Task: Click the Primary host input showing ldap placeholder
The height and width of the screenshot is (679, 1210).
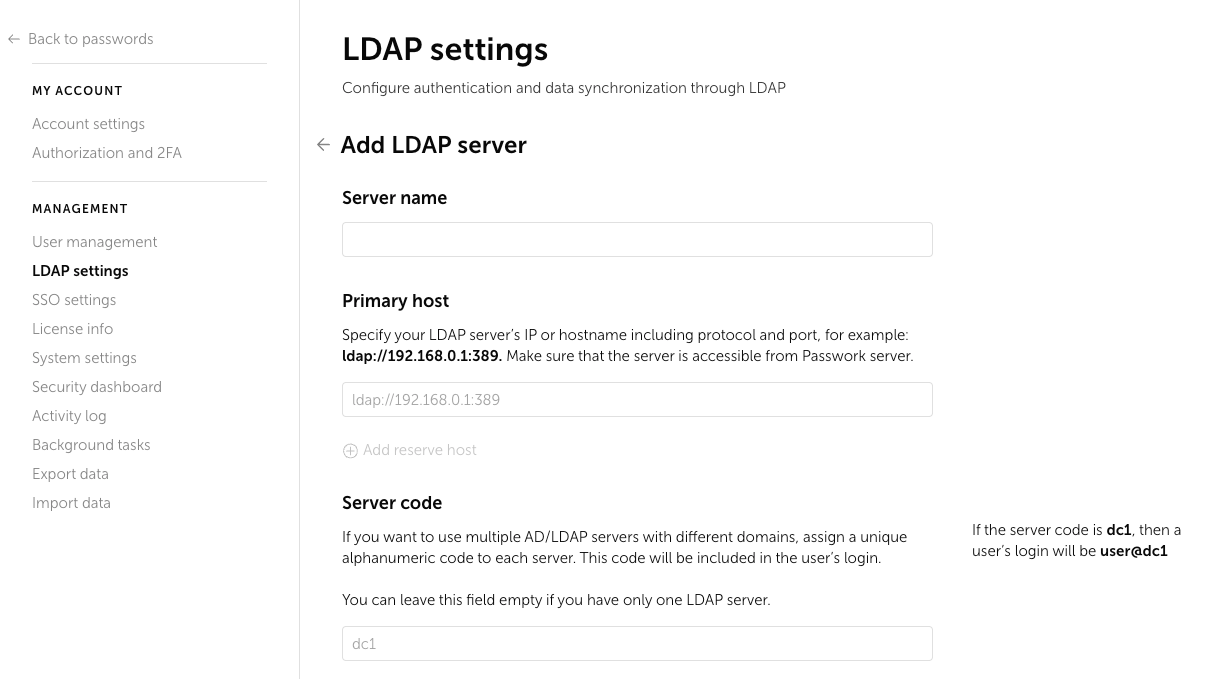Action: [637, 399]
